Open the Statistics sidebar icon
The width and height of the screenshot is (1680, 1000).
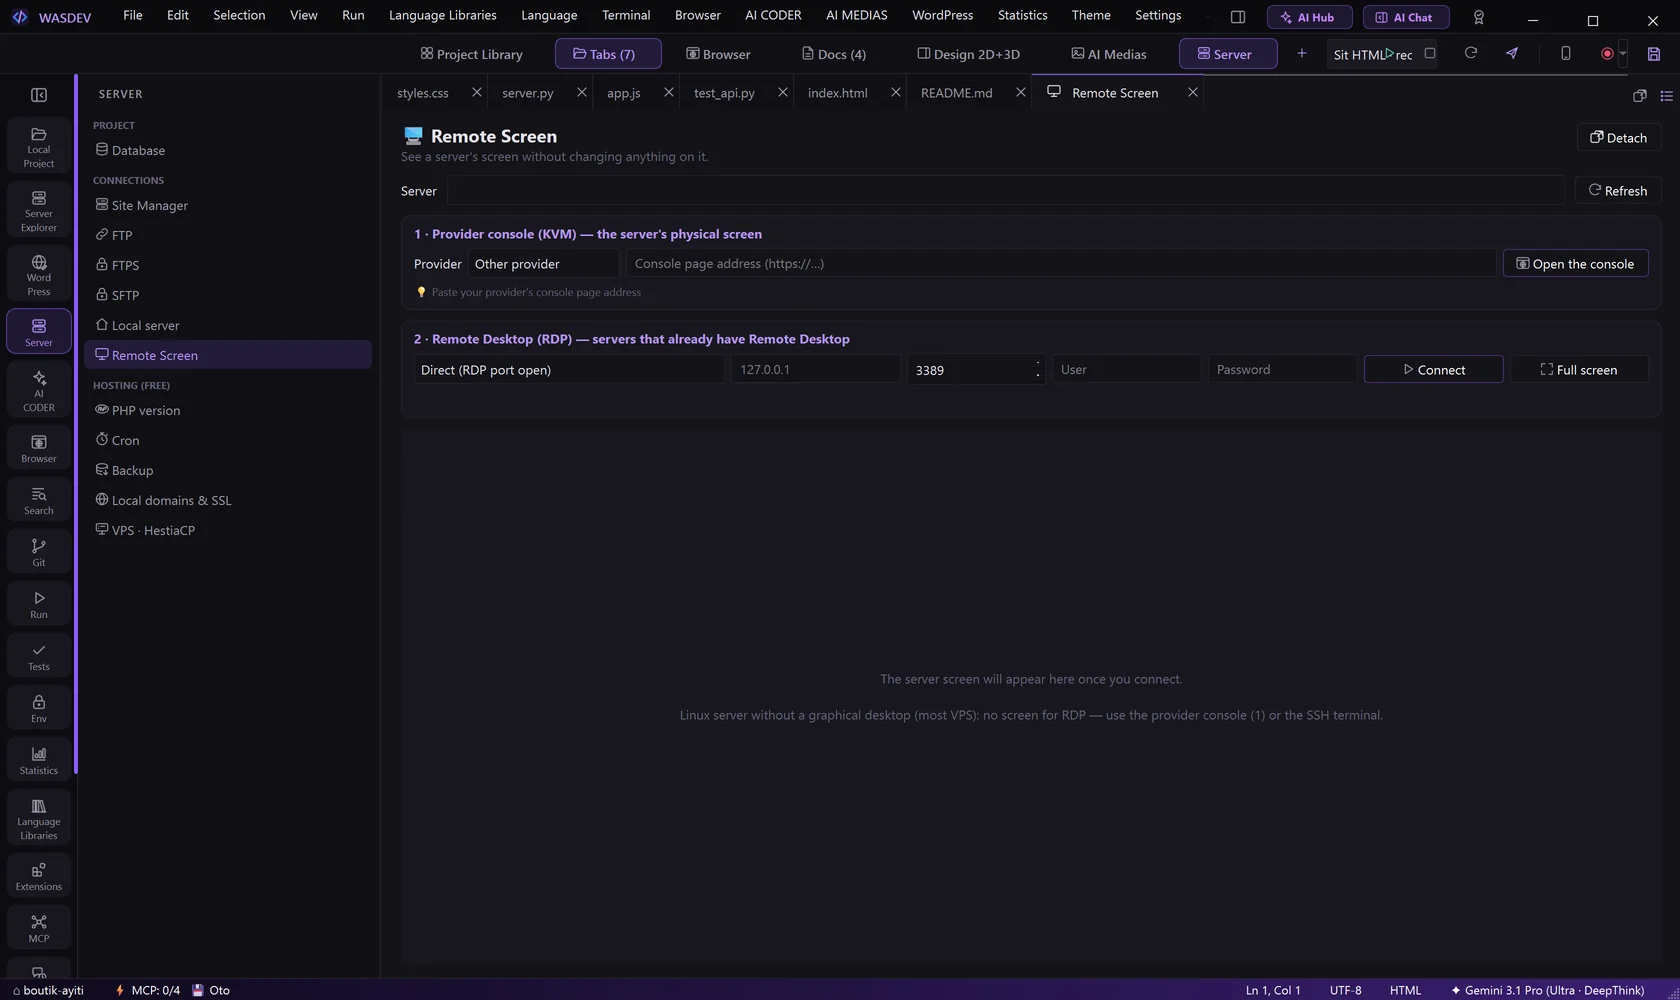click(x=39, y=760)
